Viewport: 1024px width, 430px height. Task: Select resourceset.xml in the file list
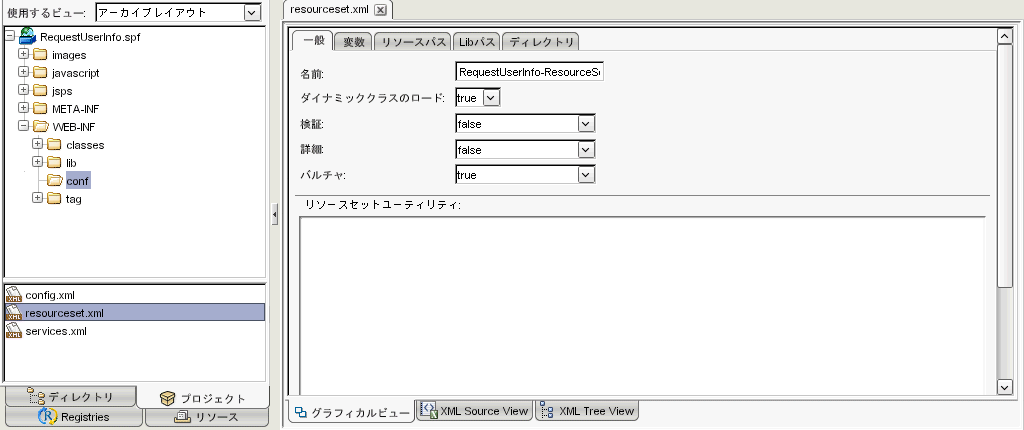click(135, 313)
